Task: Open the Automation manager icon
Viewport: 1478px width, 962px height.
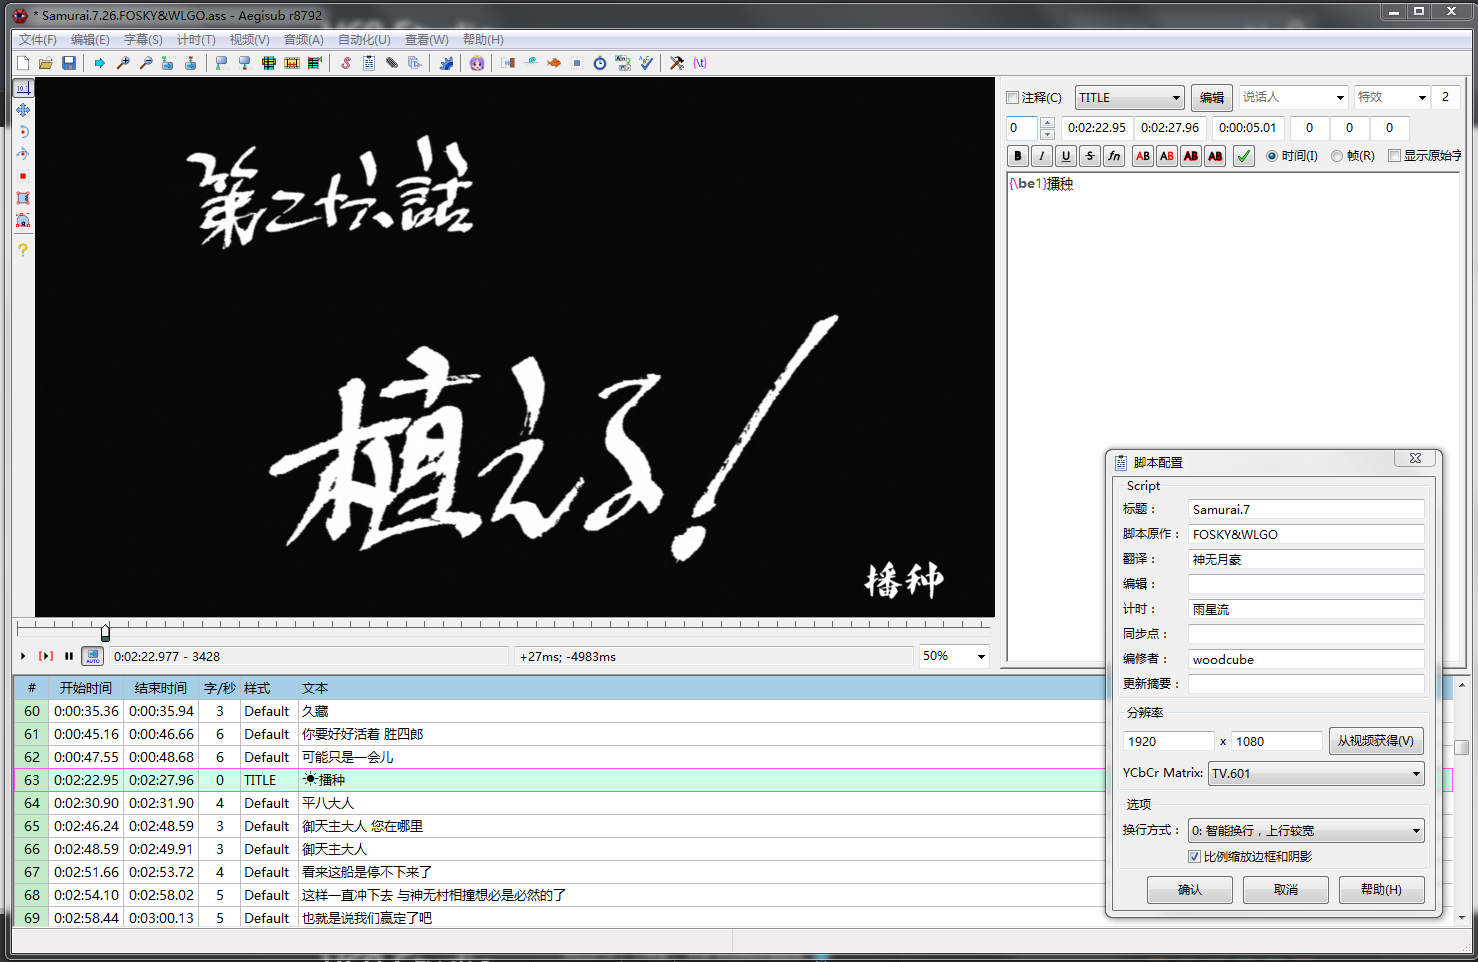Action: [446, 63]
